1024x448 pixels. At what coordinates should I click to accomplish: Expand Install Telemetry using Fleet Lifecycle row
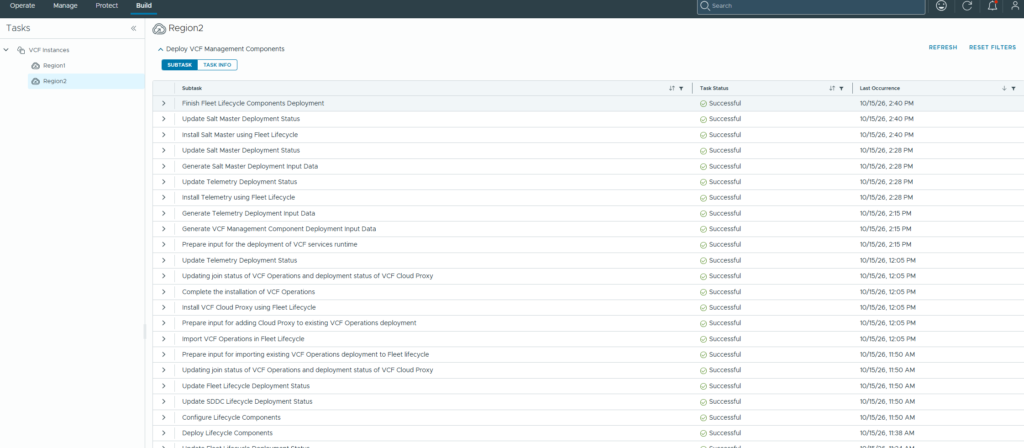pos(163,197)
